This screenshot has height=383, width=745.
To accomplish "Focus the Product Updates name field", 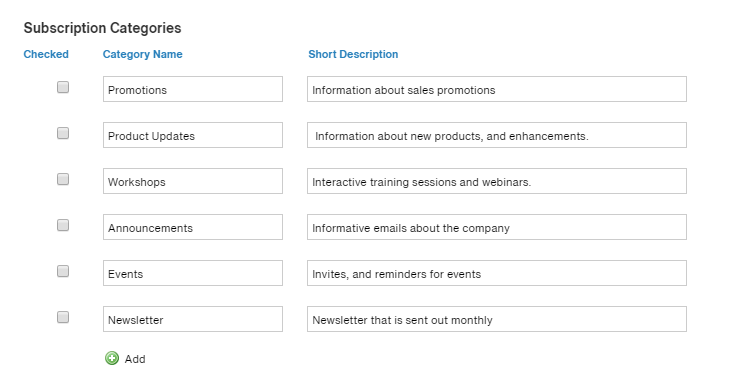I will (x=193, y=135).
